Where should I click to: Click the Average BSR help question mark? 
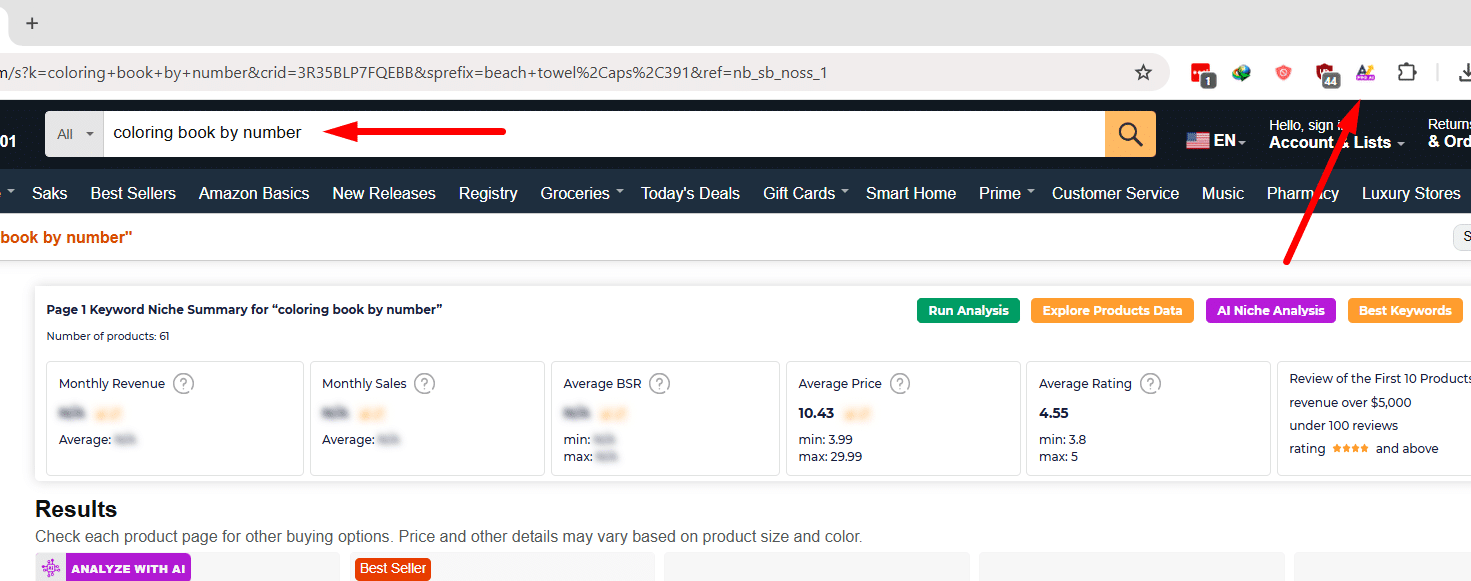659,384
